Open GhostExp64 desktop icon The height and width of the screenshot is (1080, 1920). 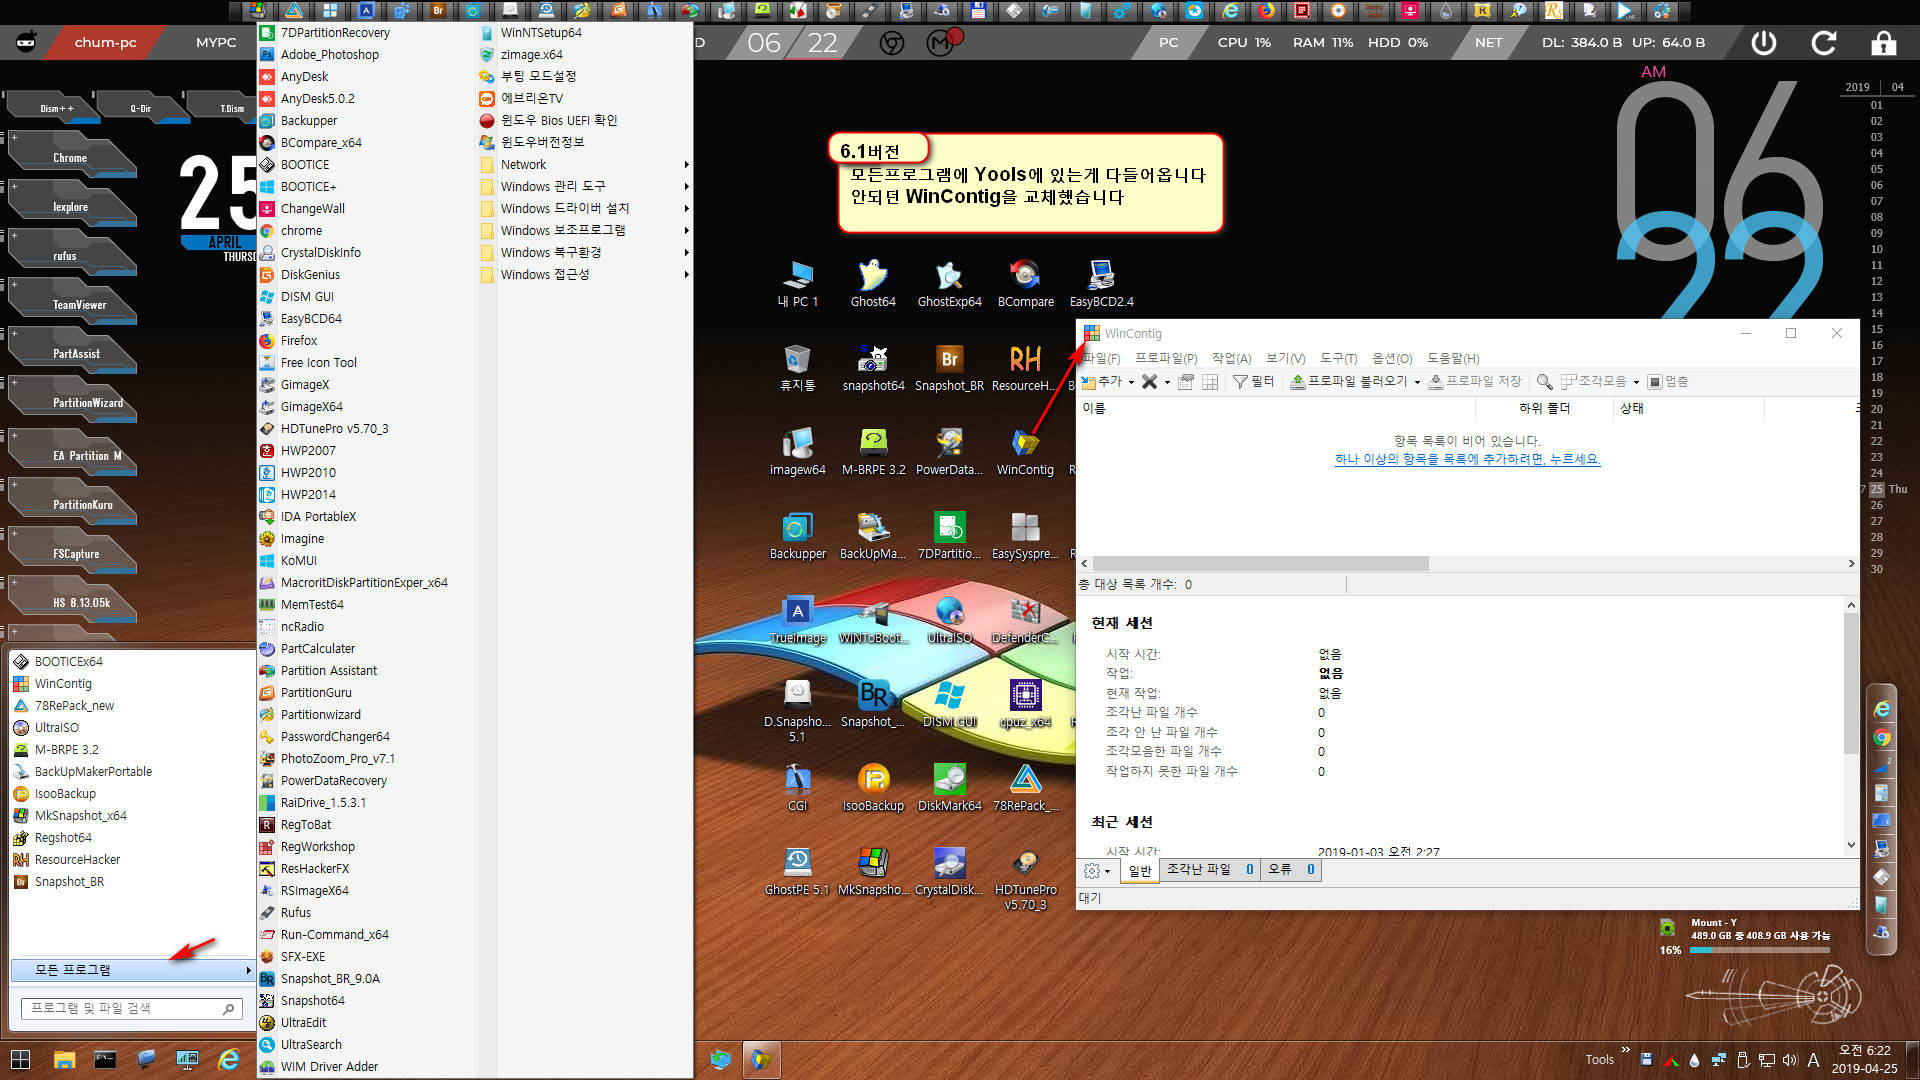949,283
